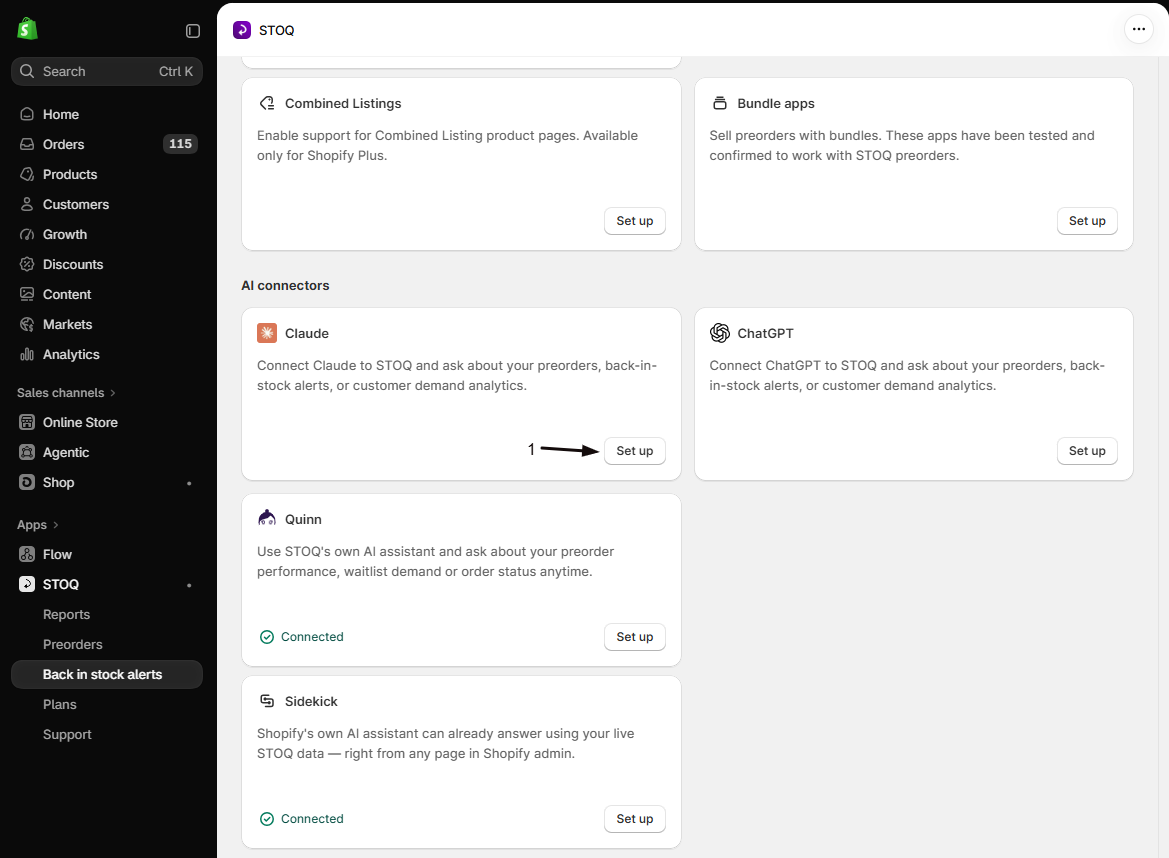Select Back in stock alerts menu item
This screenshot has height=858, width=1169.
(107, 674)
